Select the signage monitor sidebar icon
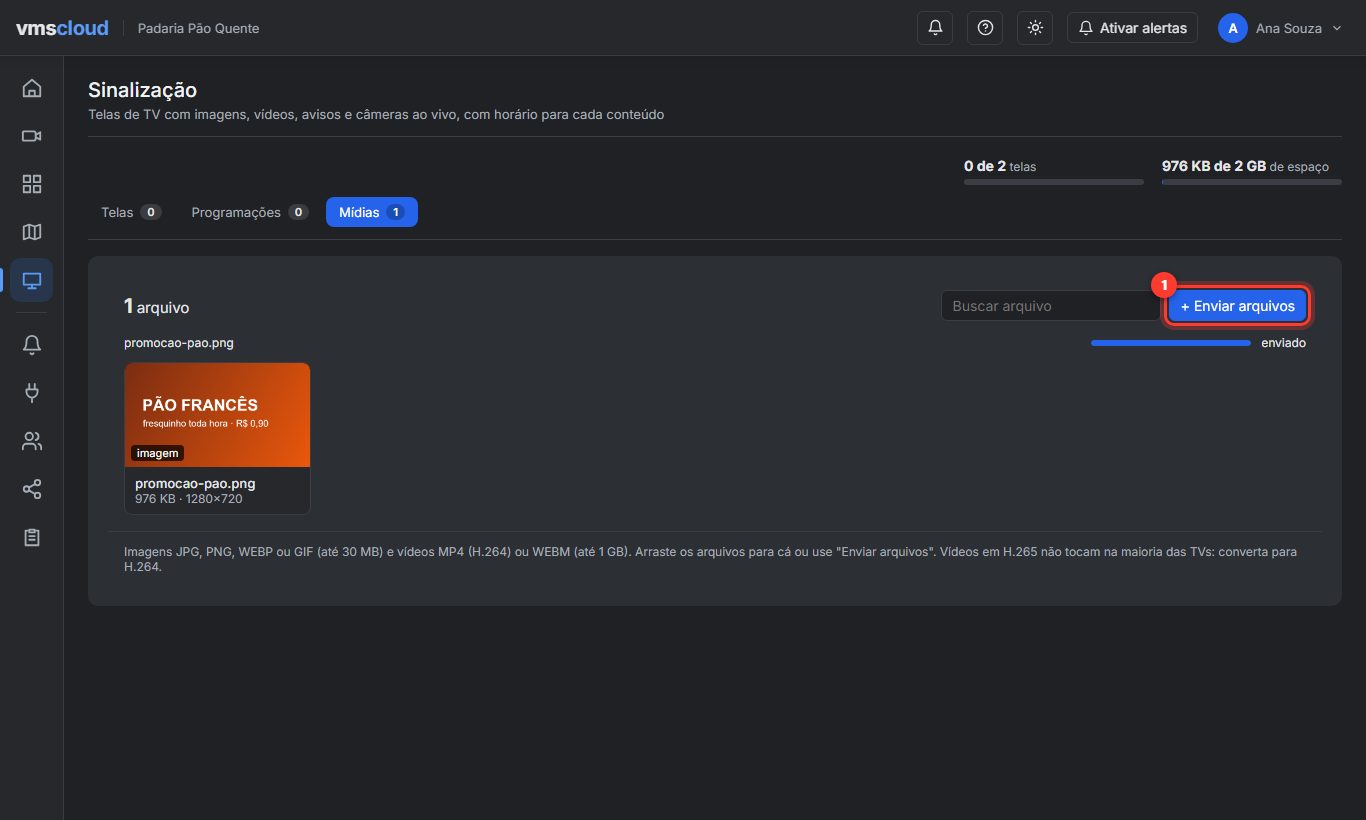This screenshot has height=820, width=1366. tap(32, 281)
